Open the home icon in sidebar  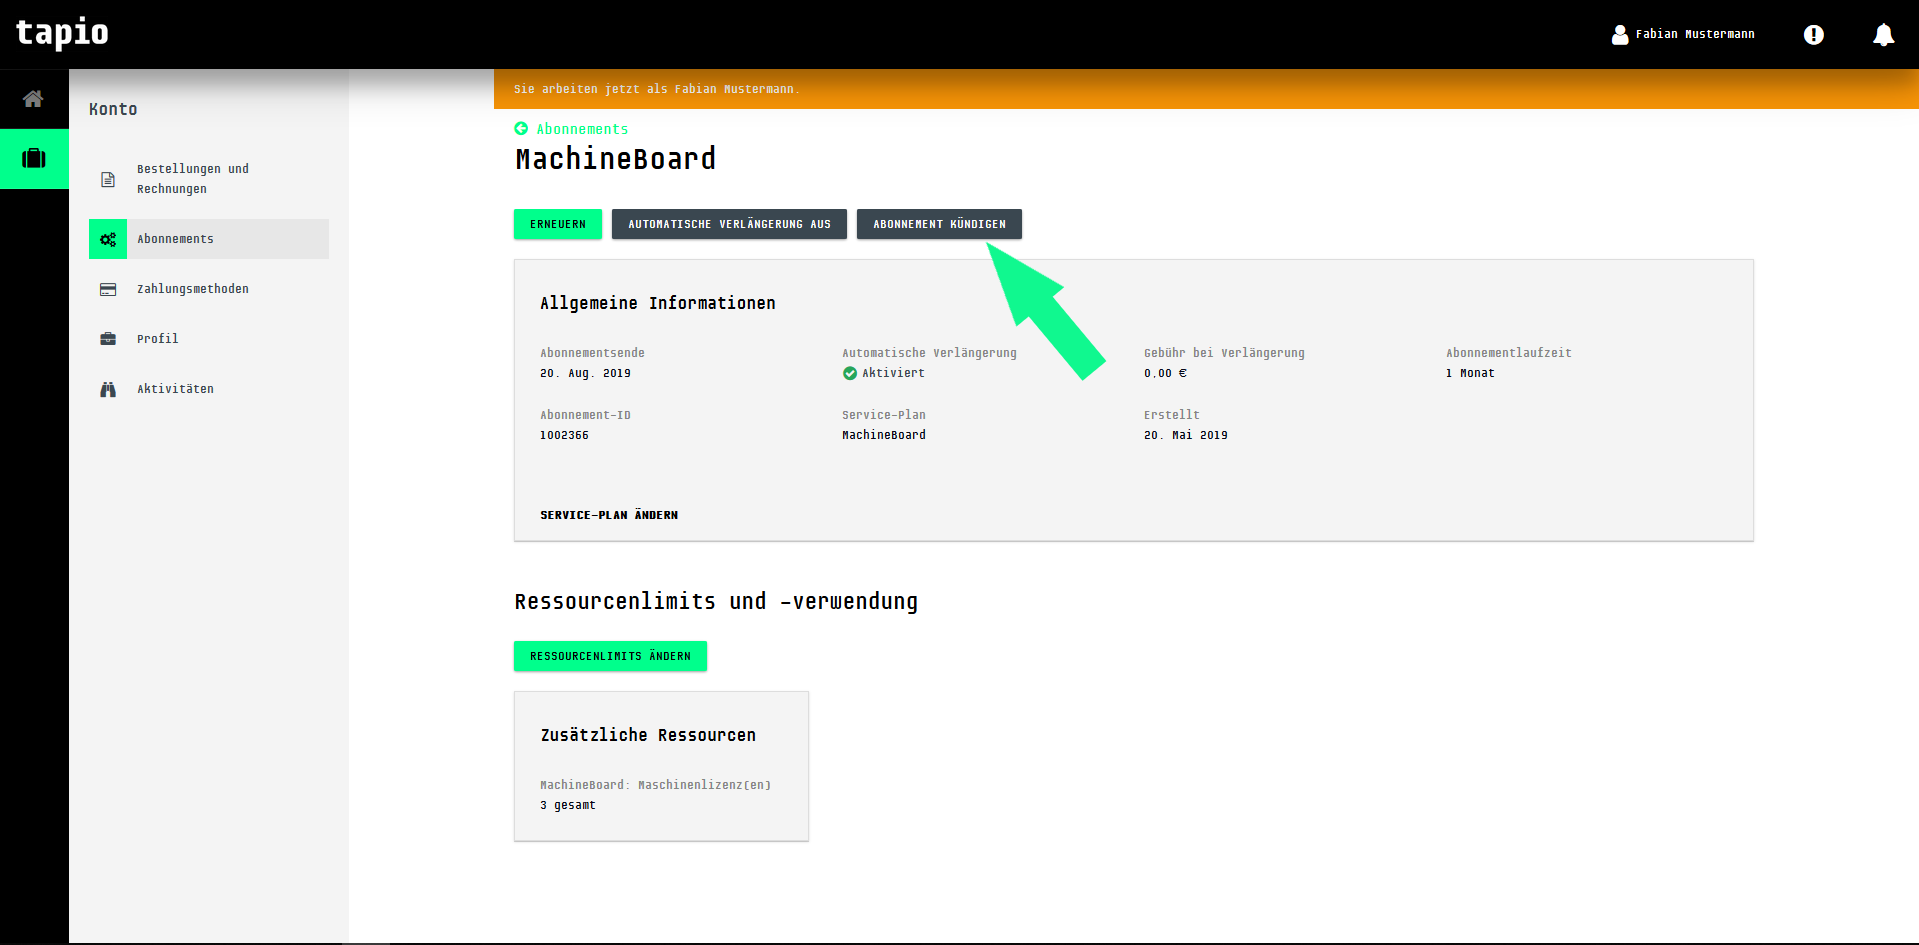[33, 98]
